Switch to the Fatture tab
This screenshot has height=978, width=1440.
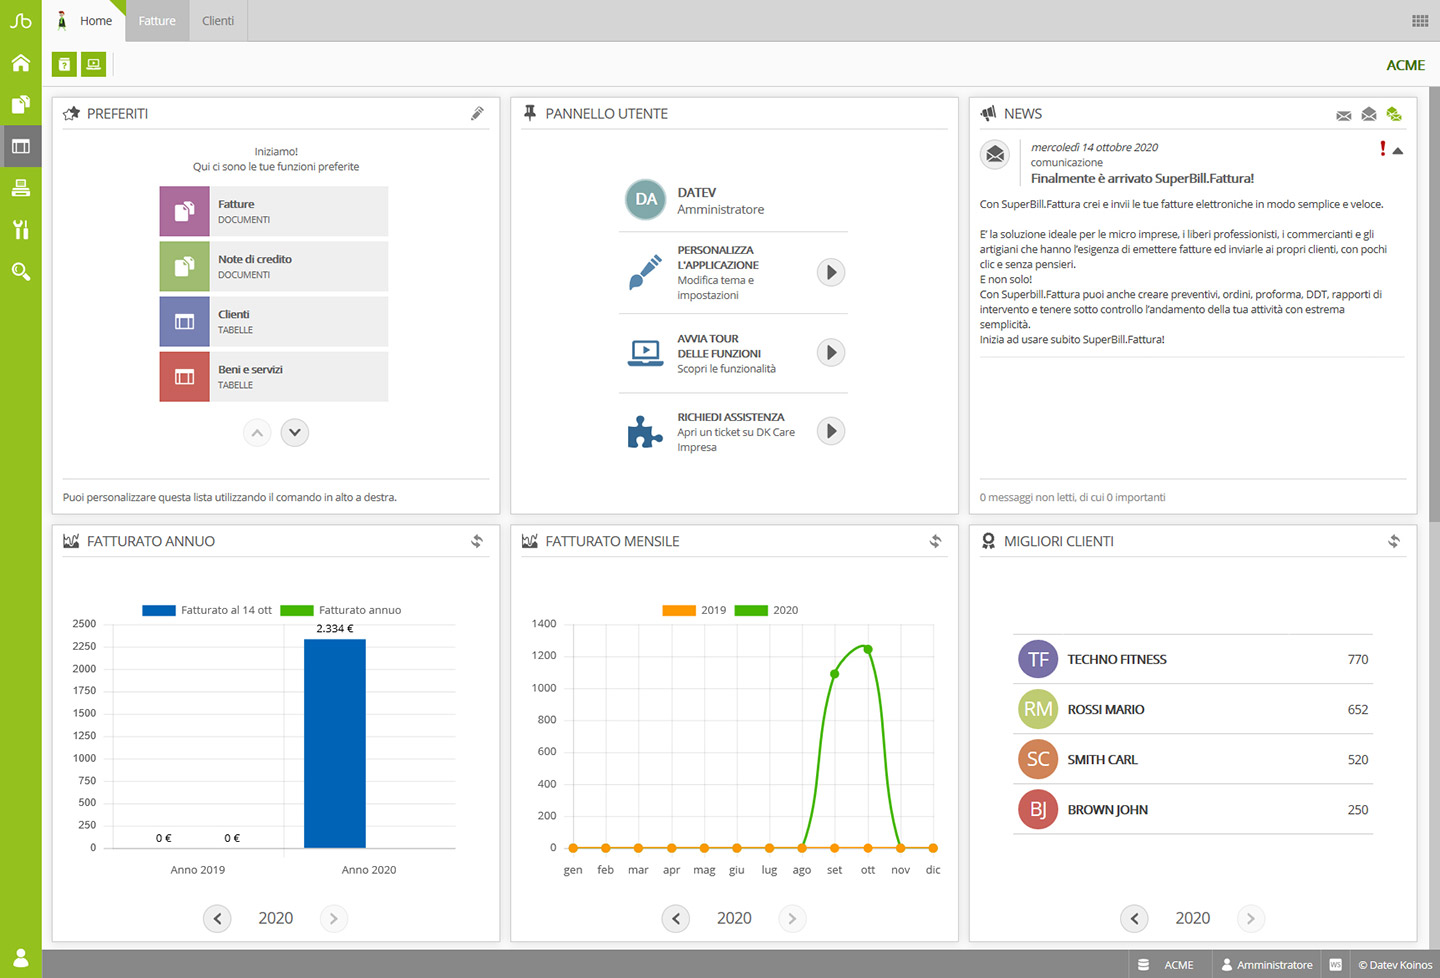point(157,21)
